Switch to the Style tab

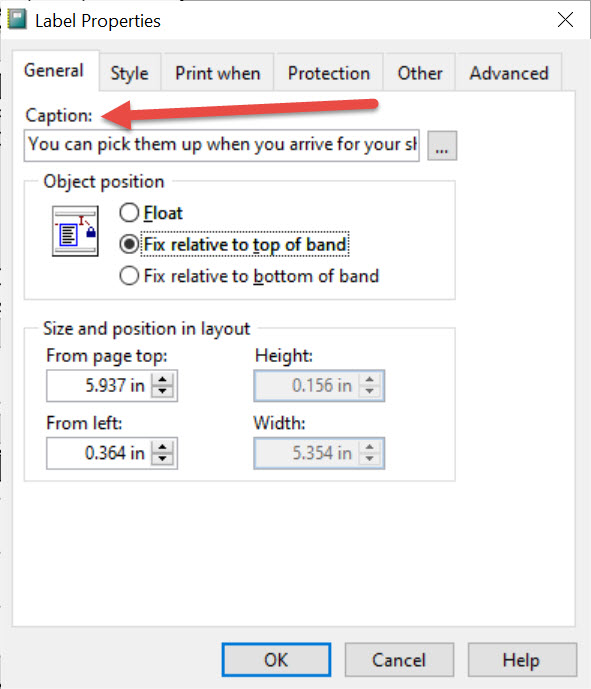(130, 73)
